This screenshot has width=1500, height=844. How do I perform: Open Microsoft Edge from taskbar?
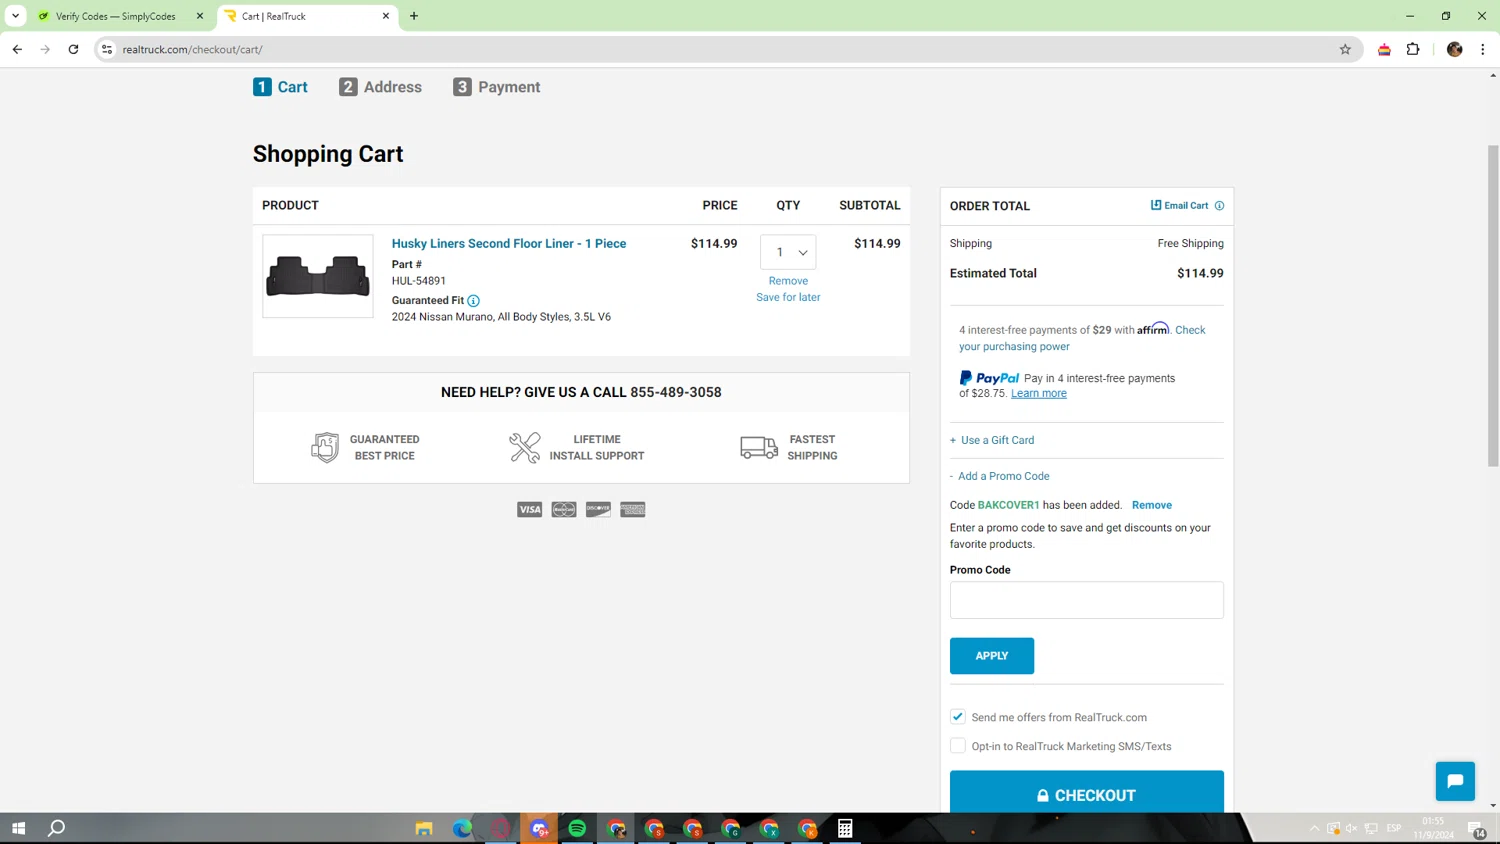point(462,828)
